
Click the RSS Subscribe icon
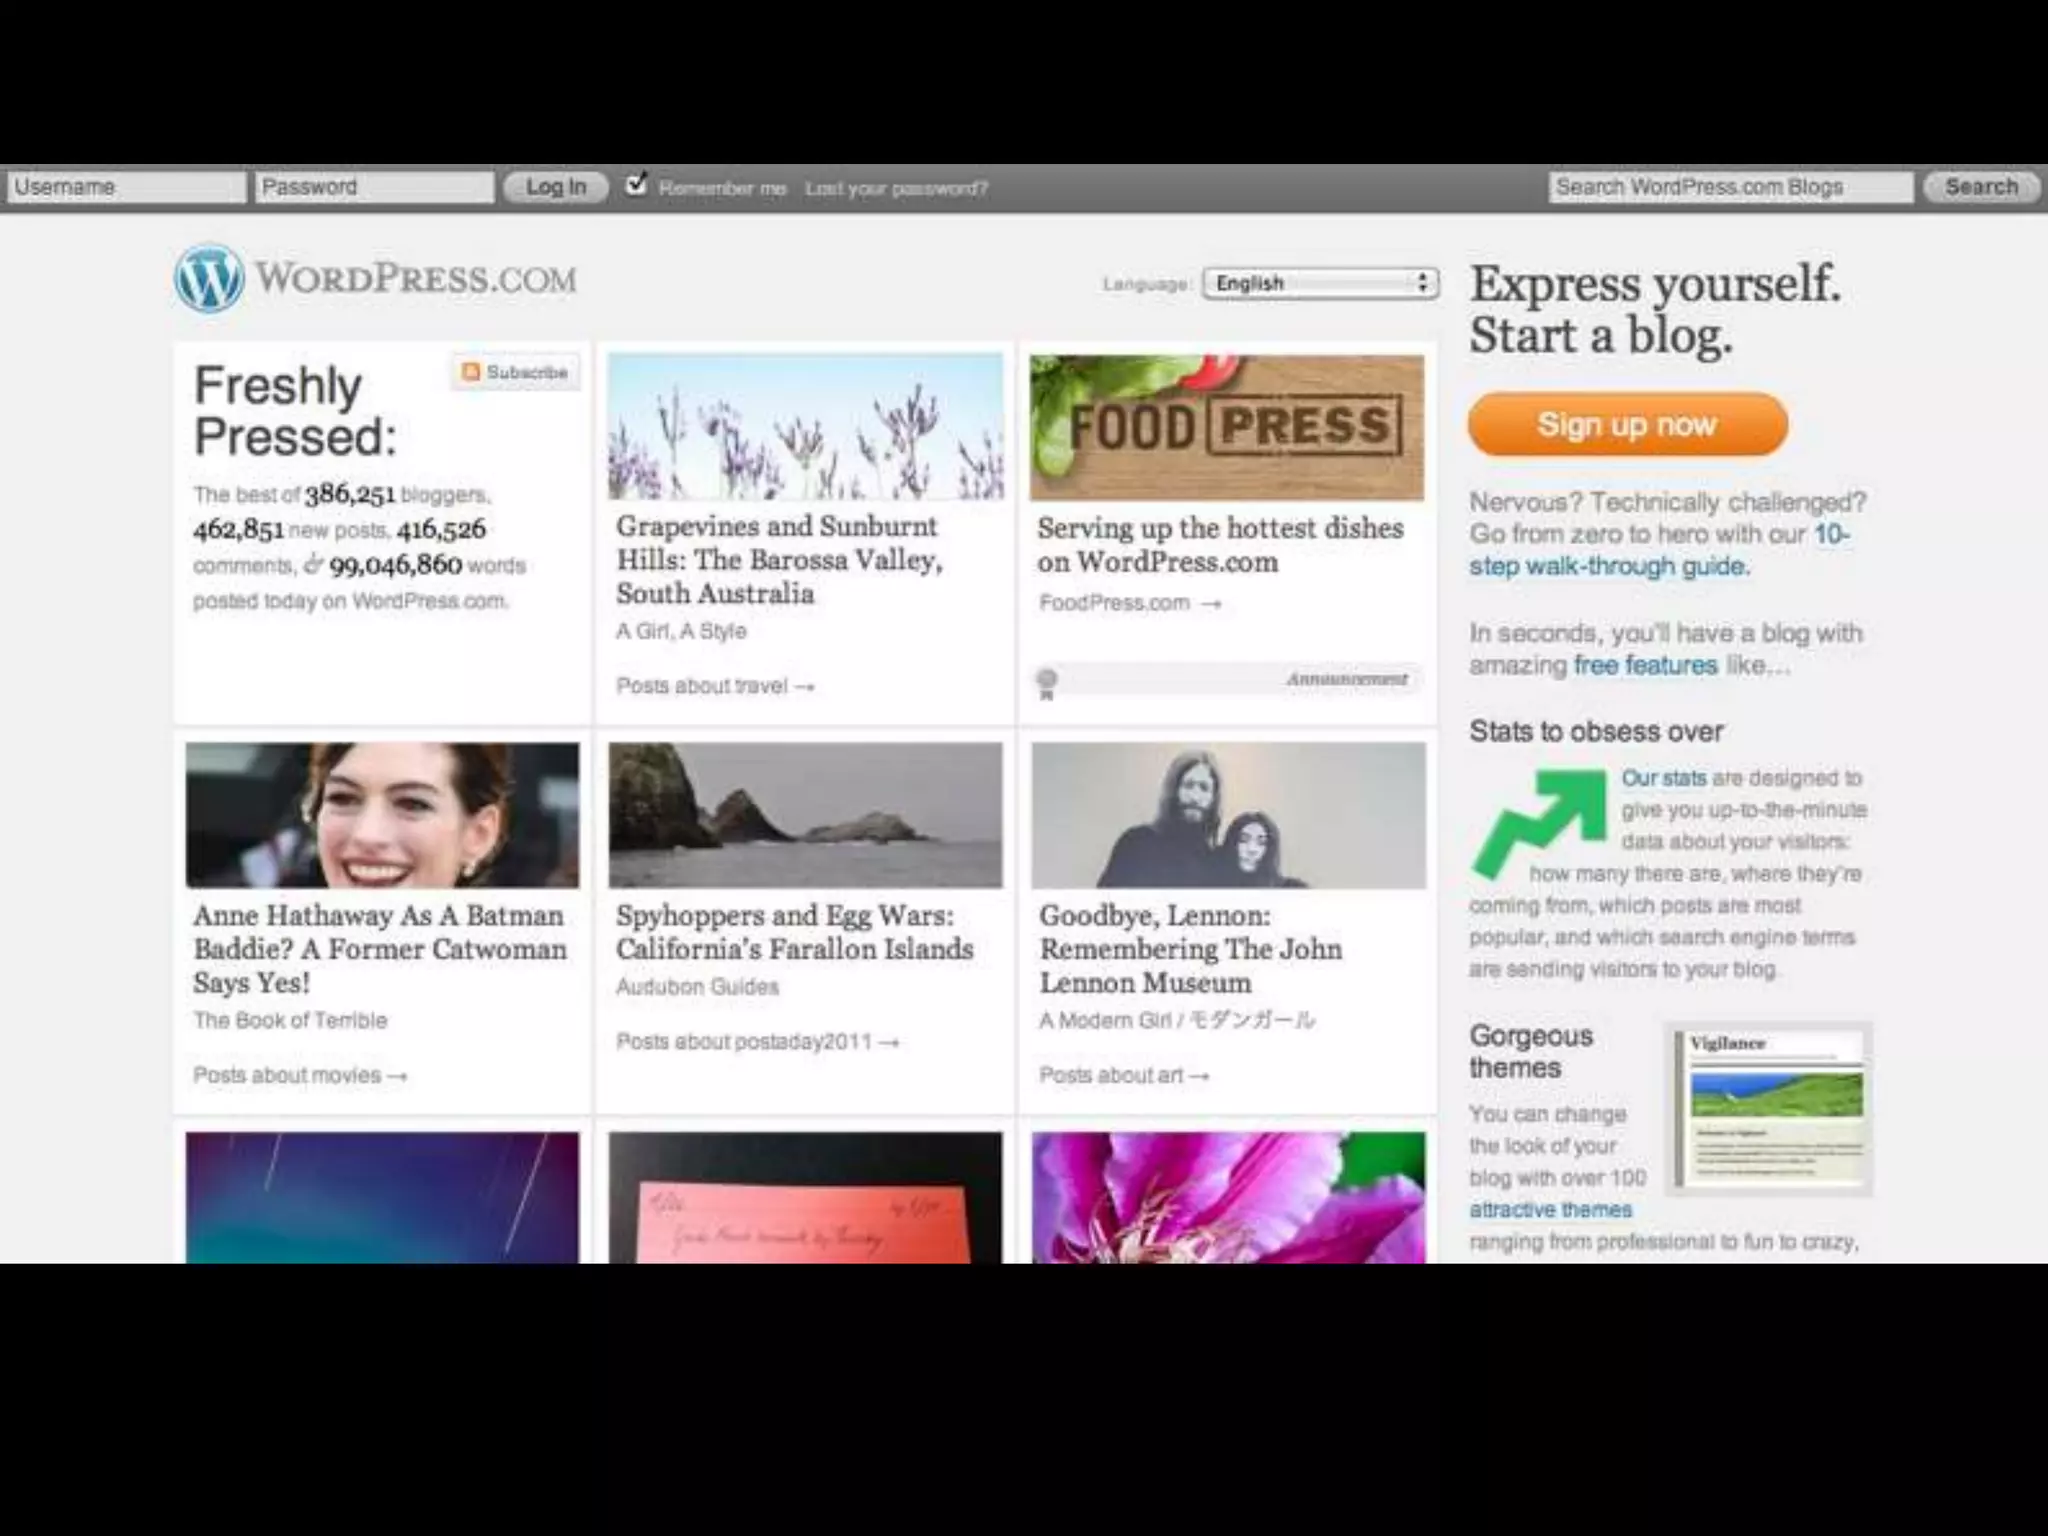[471, 372]
